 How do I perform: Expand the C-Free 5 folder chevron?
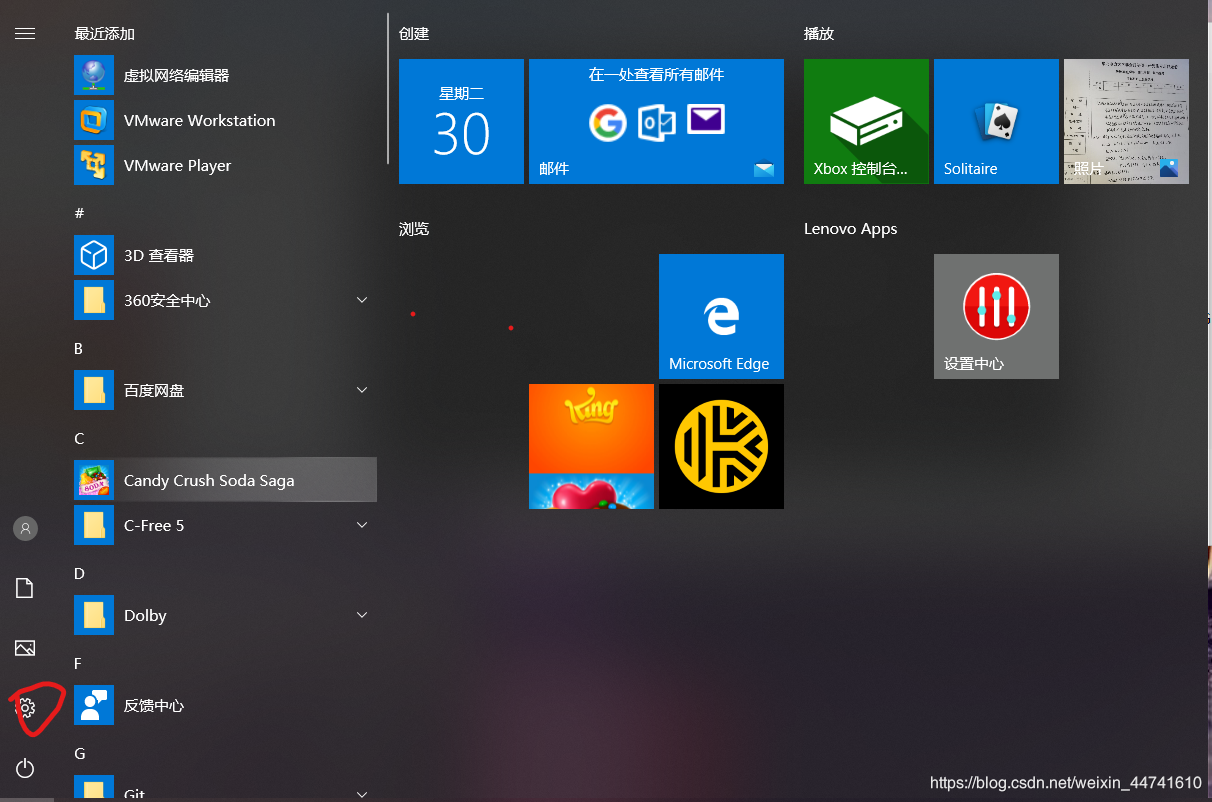click(x=362, y=525)
